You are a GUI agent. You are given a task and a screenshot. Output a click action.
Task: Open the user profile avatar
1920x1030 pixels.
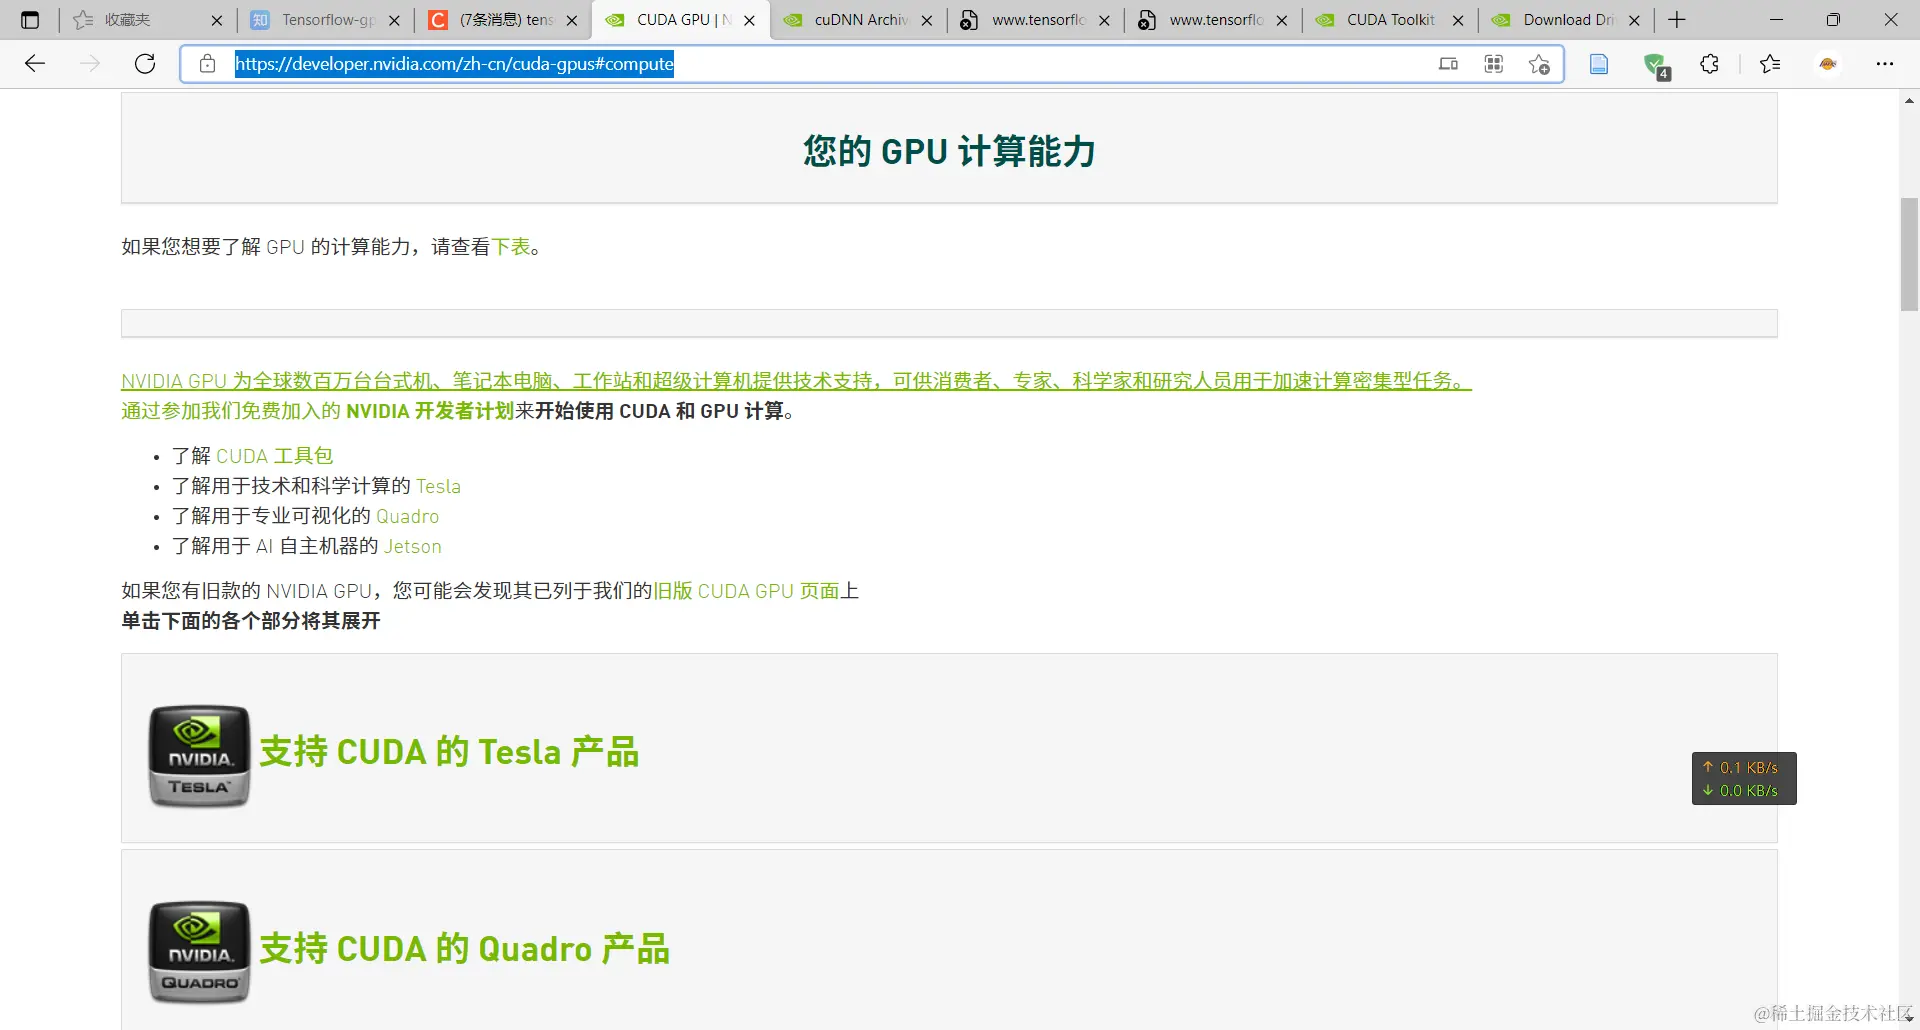(1828, 64)
